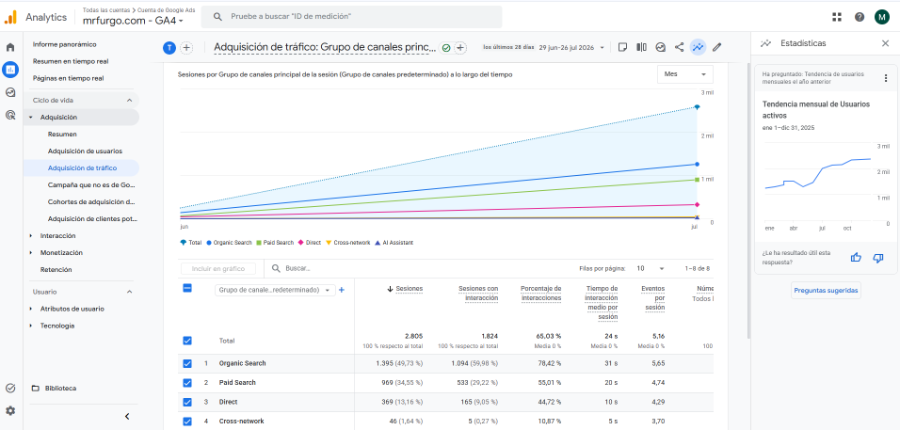Close the Estadísticas panel
The height and width of the screenshot is (430, 900).
click(x=885, y=43)
